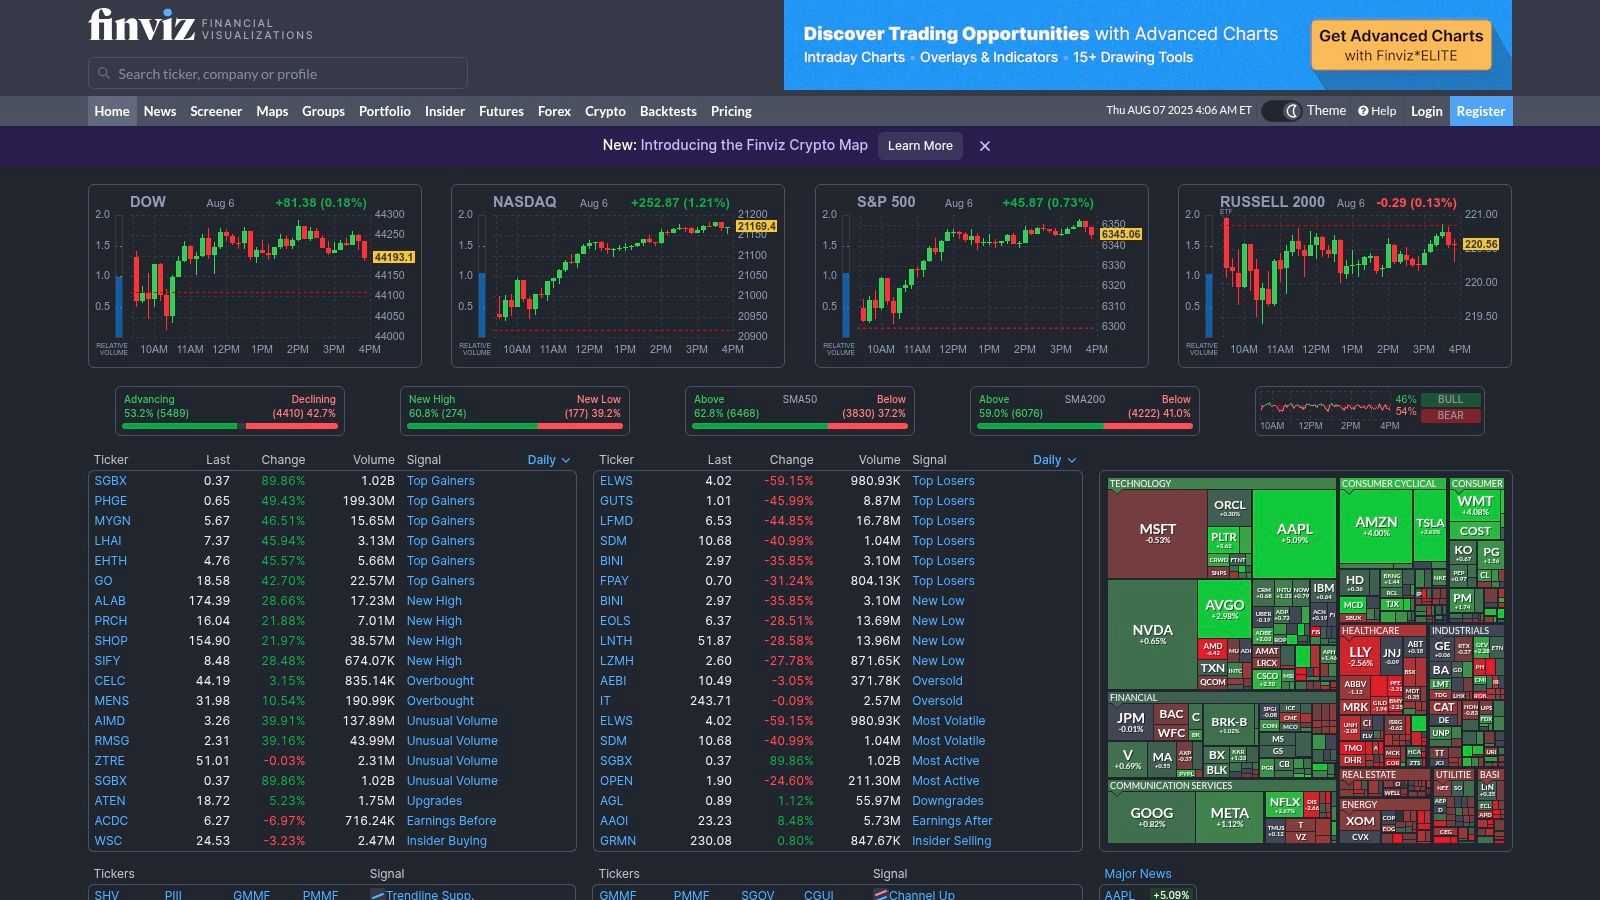Open the Russell 2000 chart
The image size is (1600, 900).
coord(1345,276)
